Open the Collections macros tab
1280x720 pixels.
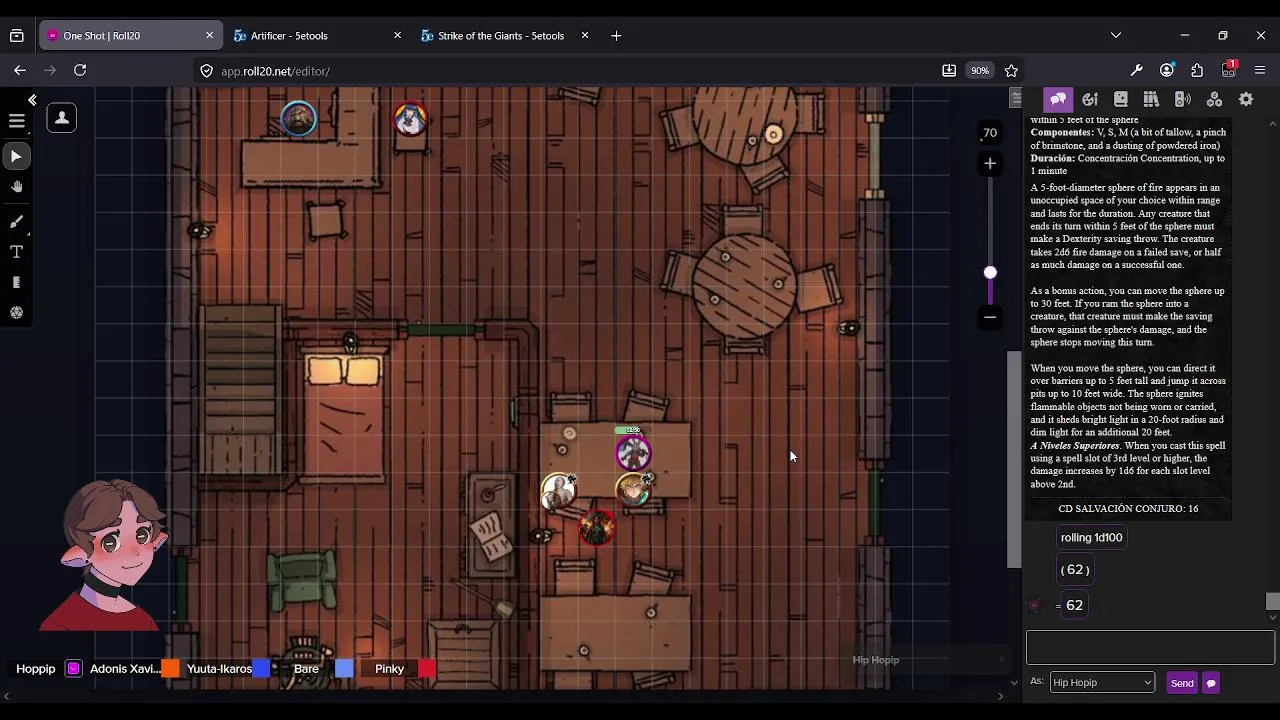click(x=1214, y=99)
